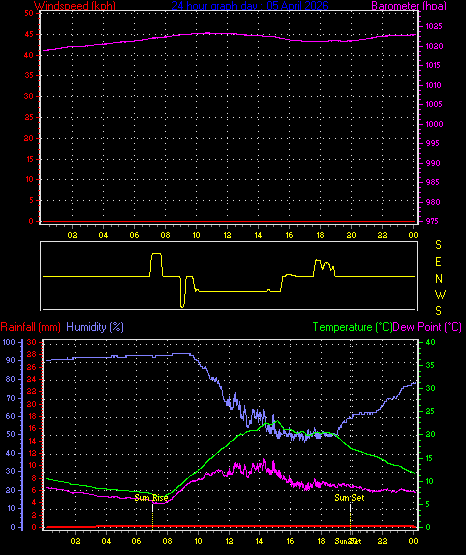466x555 pixels.
Task: Click the 12 value on rainfall axis
Action: [32, 453]
